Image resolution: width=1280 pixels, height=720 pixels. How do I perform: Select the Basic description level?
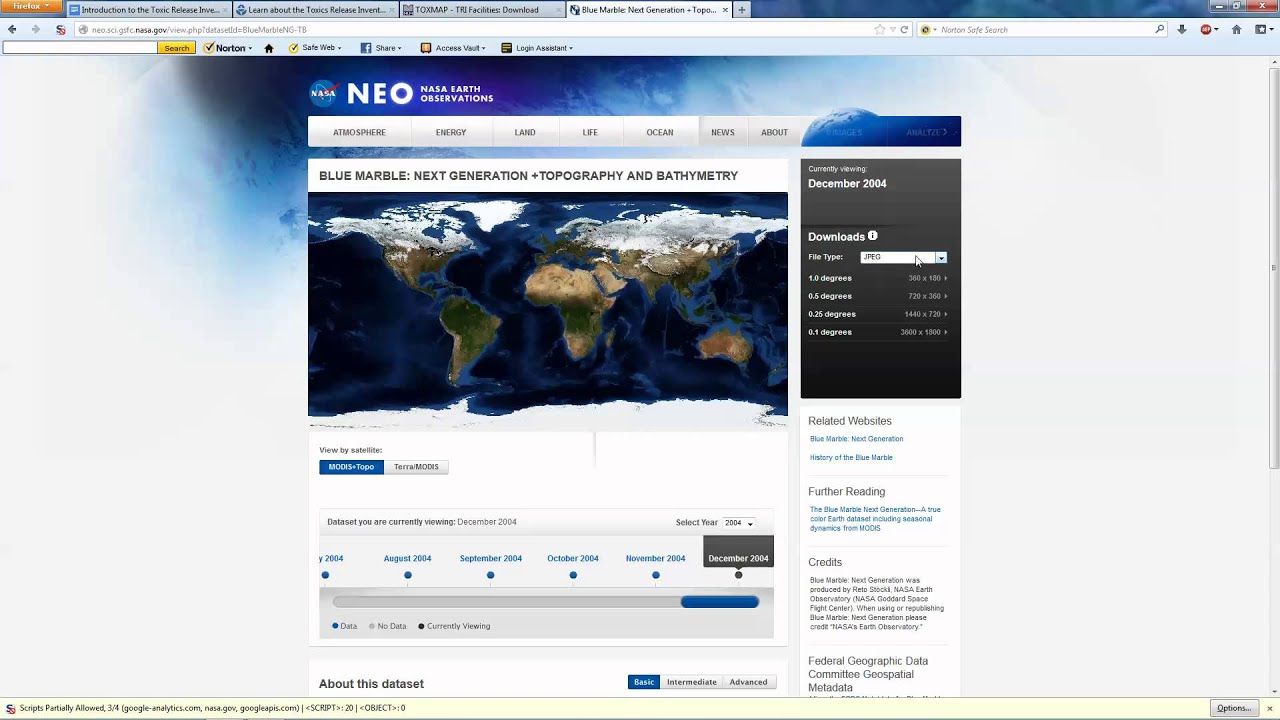click(644, 682)
